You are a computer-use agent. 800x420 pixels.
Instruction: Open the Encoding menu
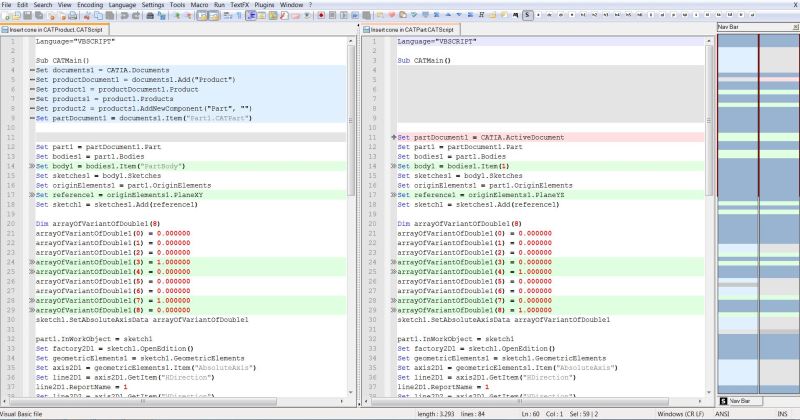tap(90, 5)
